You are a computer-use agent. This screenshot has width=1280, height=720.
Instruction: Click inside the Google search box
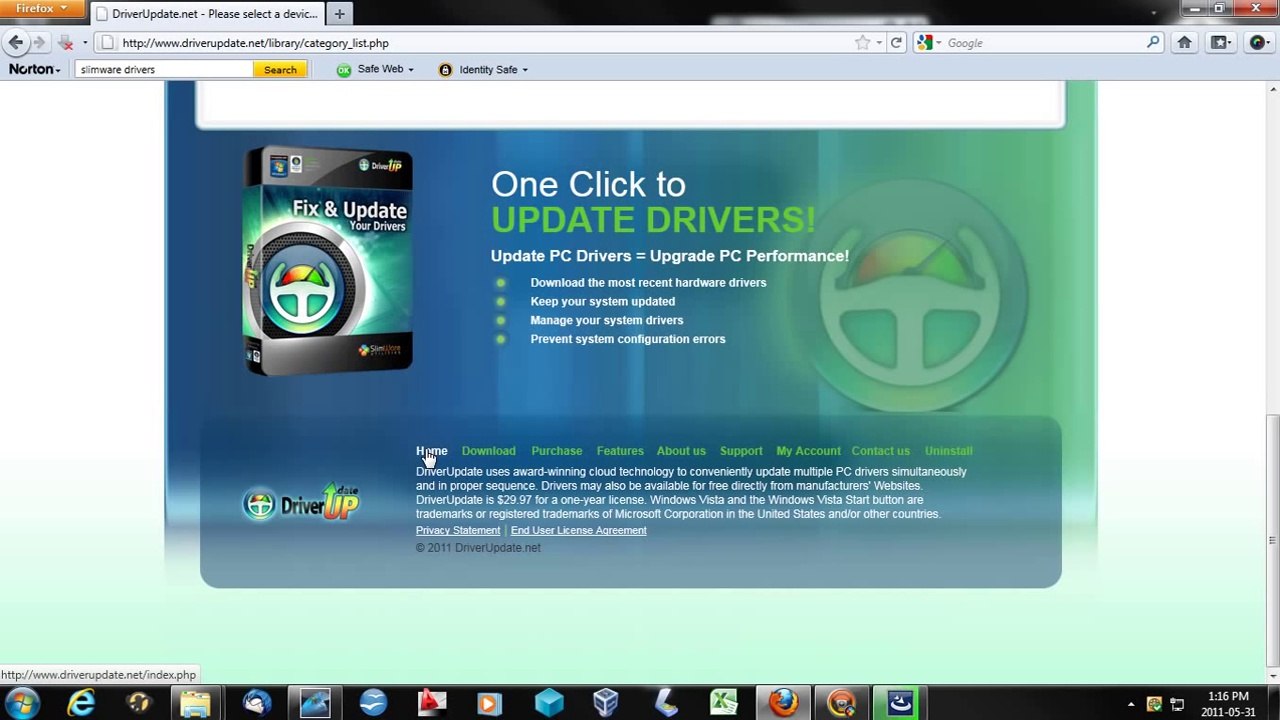[x=1042, y=43]
